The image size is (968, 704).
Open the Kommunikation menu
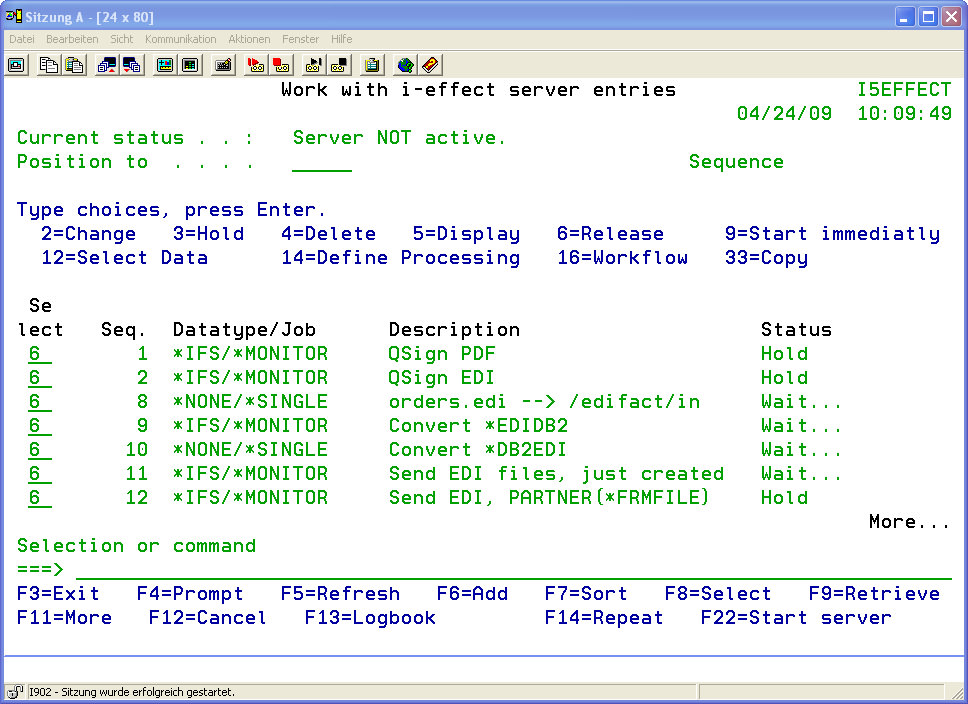pos(180,39)
